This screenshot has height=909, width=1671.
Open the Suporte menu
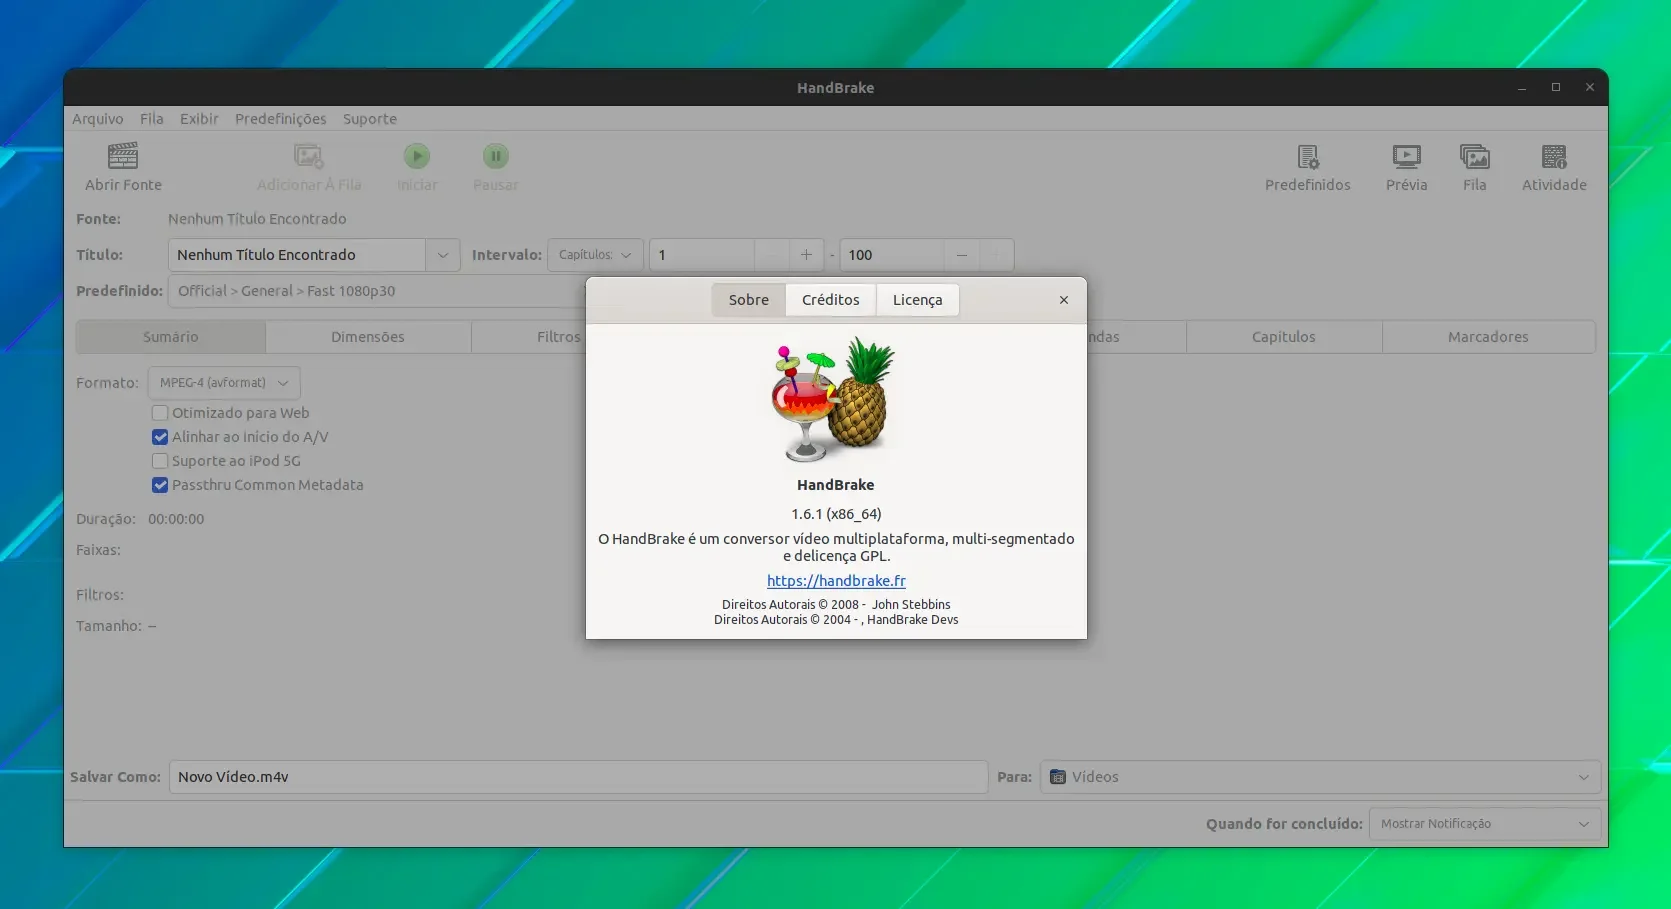[370, 119]
